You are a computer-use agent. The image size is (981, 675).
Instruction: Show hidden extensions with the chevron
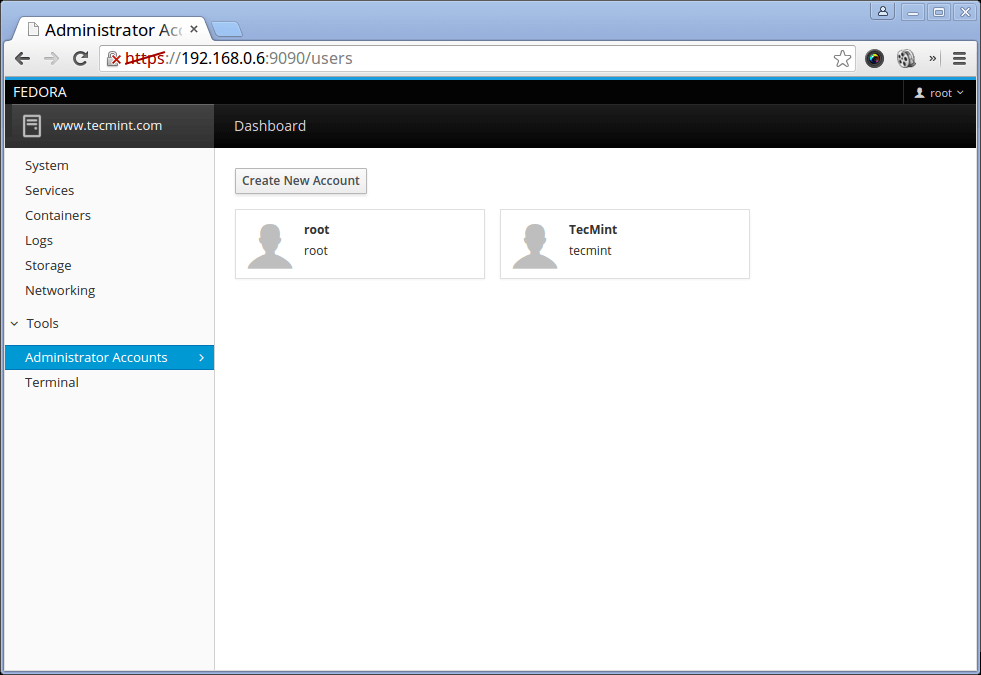932,58
